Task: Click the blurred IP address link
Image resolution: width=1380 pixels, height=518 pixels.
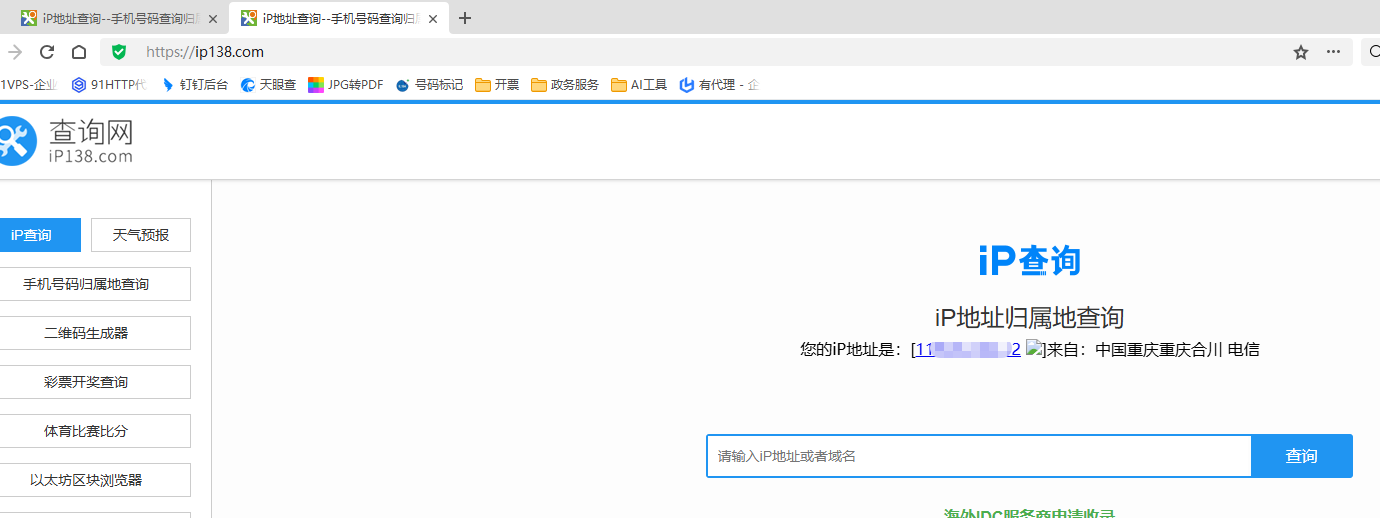Action: (x=968, y=350)
